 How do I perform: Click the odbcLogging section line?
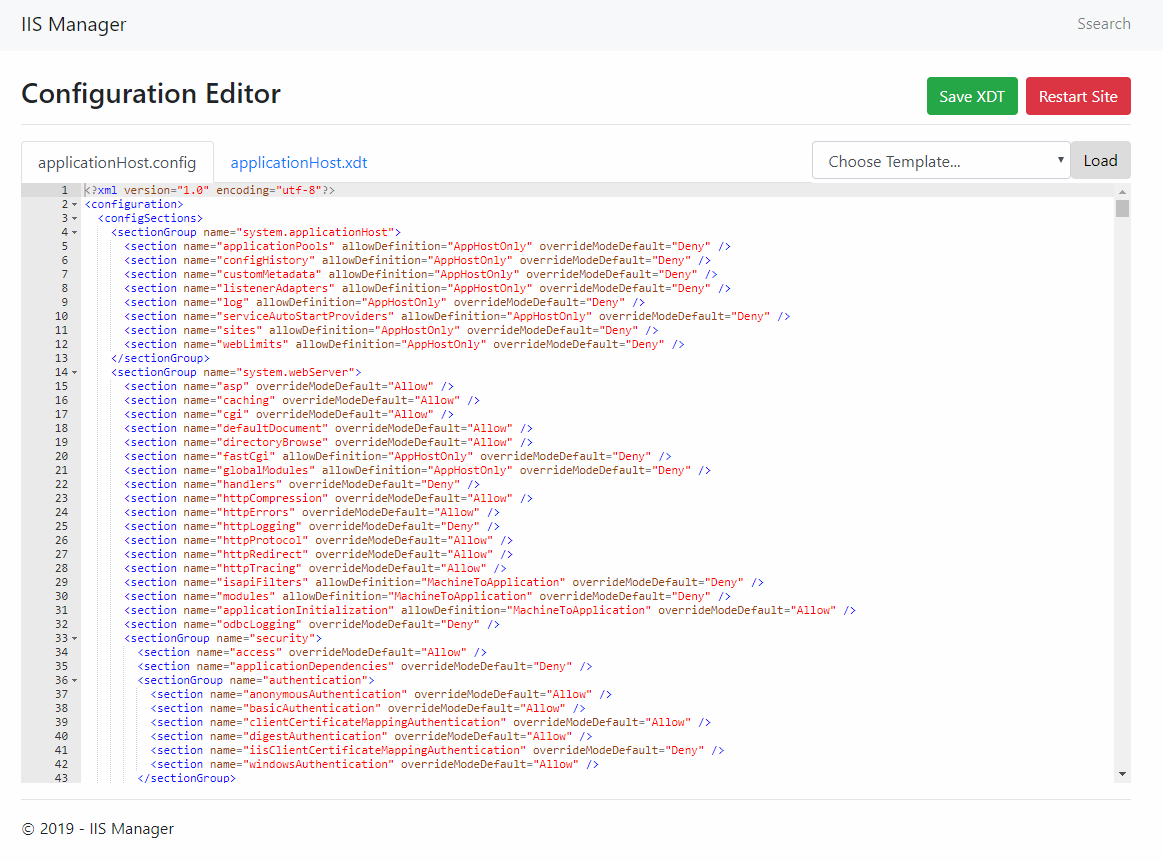[x=312, y=625]
